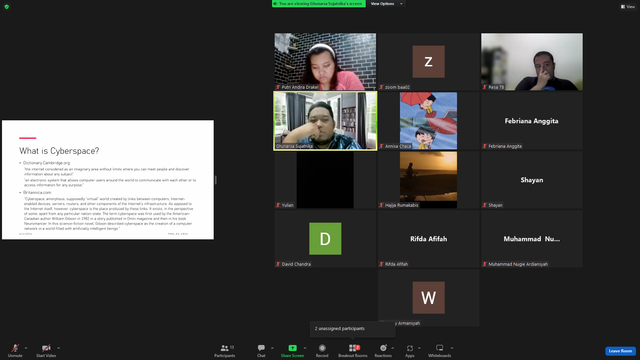Select the W avatar participant tile

point(429,298)
